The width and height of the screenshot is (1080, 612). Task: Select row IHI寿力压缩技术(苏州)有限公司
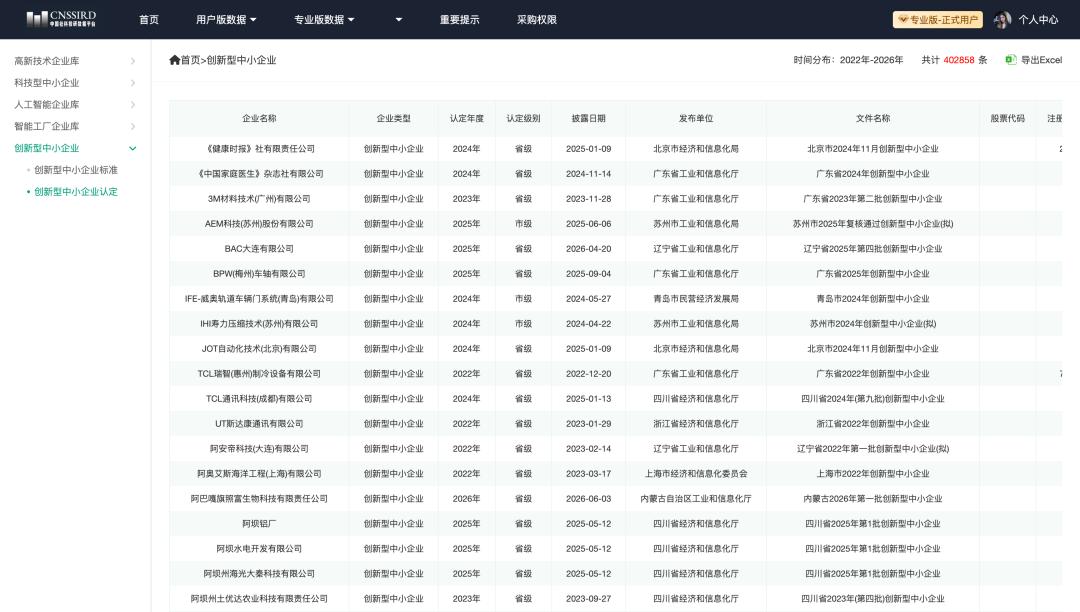click(x=615, y=324)
